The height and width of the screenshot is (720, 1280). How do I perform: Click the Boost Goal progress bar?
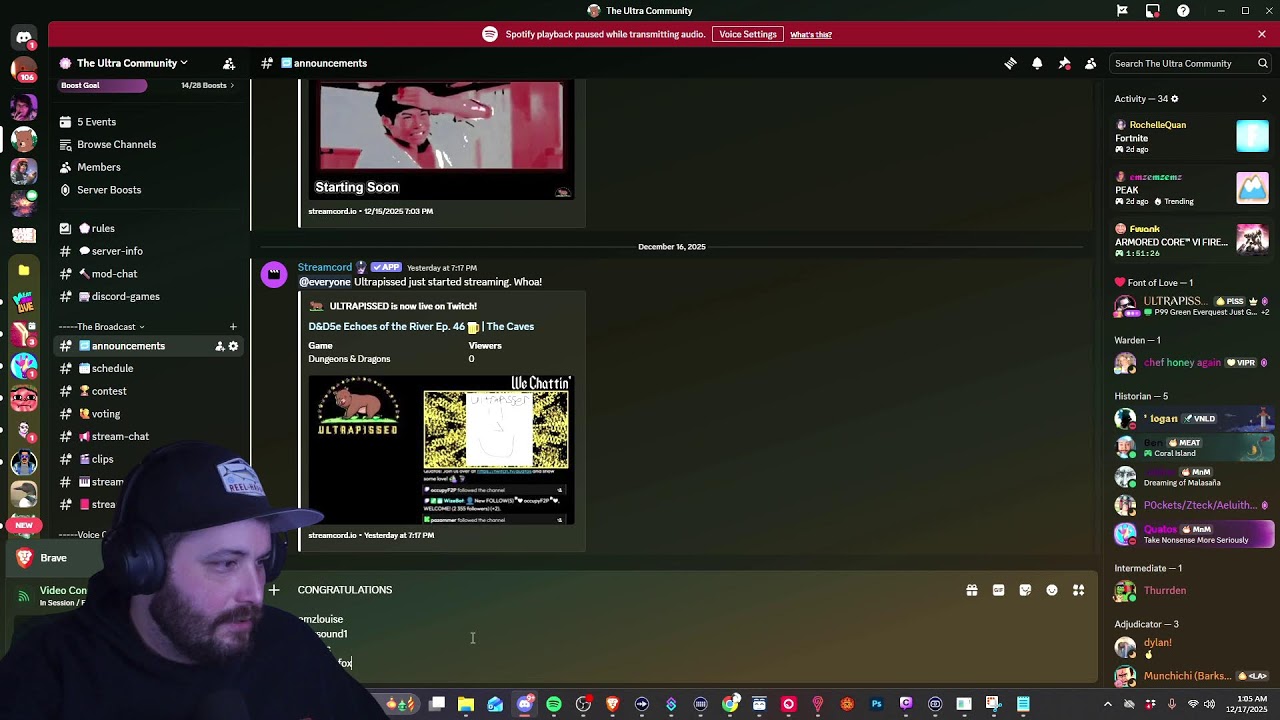102,85
